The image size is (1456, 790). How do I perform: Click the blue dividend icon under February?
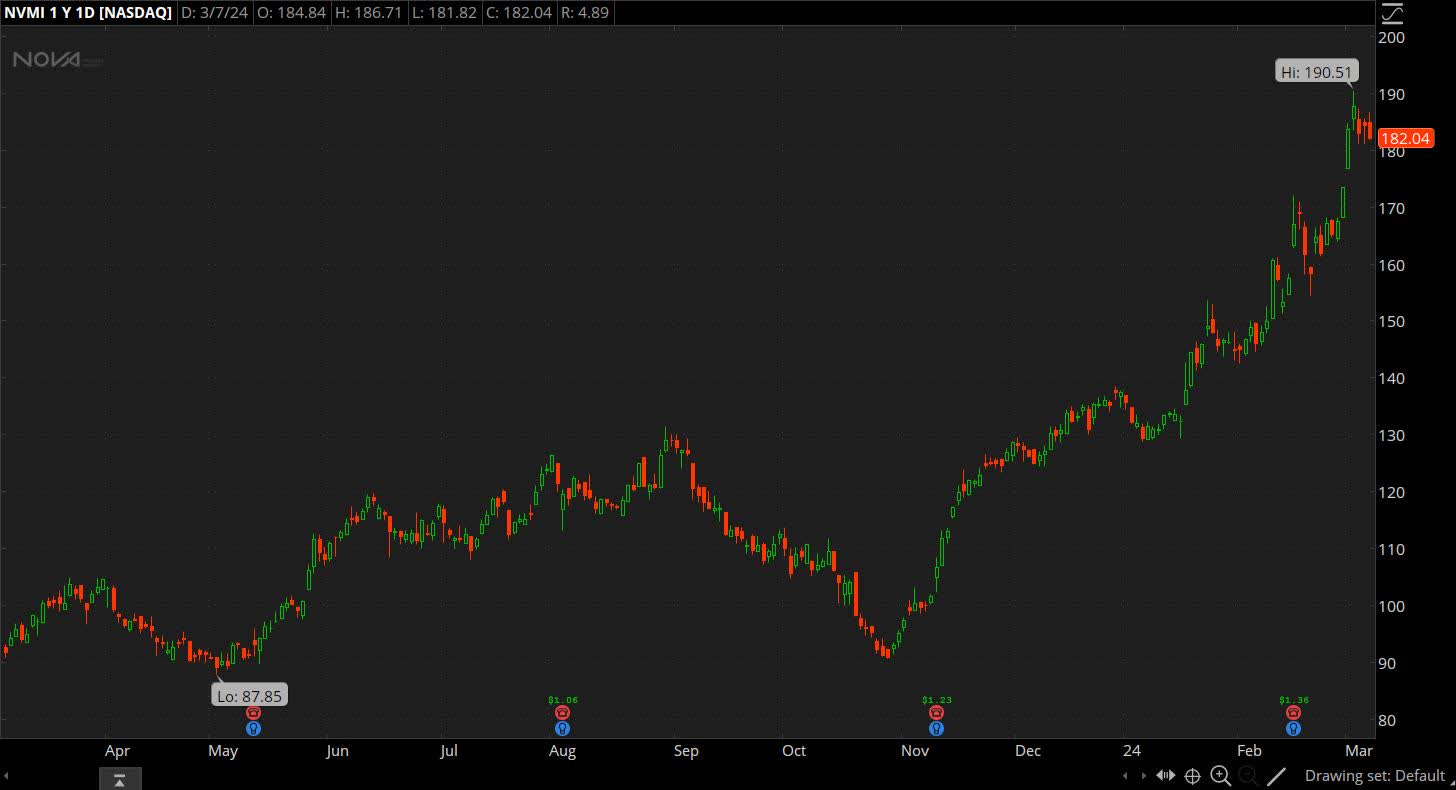point(1293,729)
